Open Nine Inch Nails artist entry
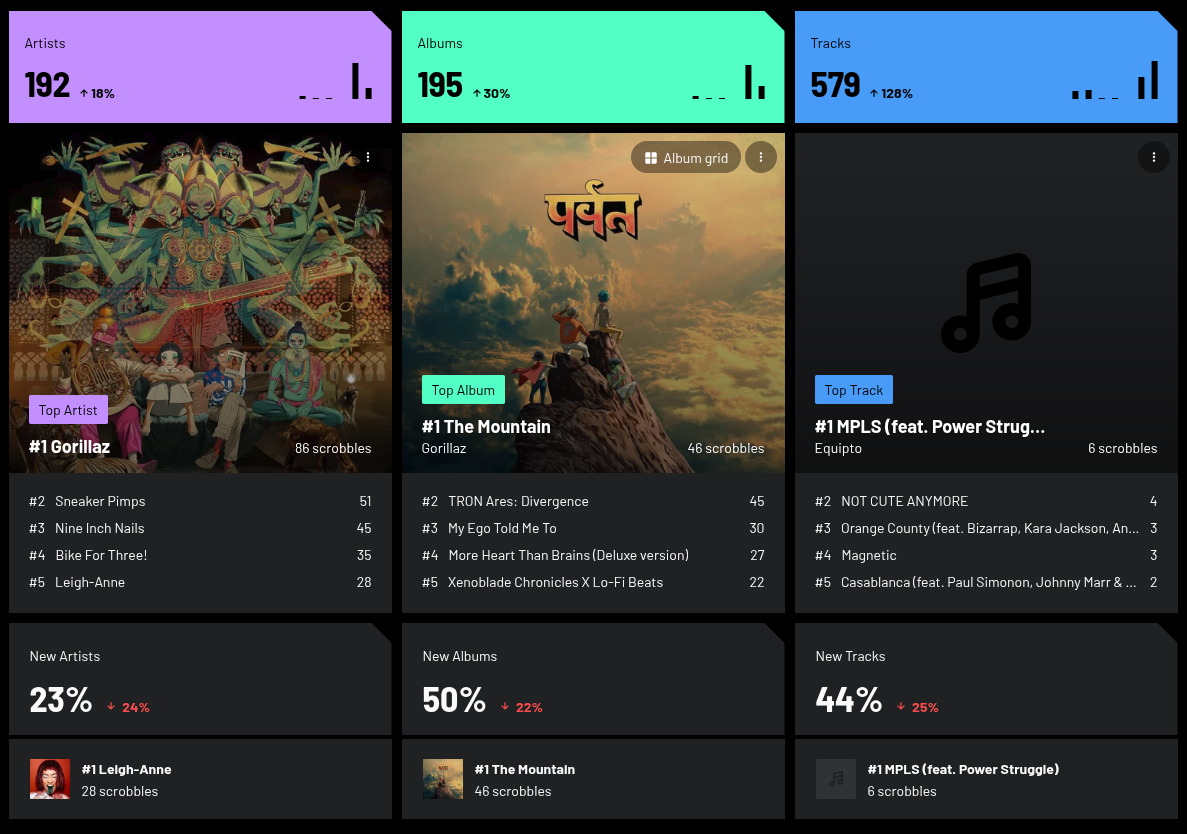 99,528
